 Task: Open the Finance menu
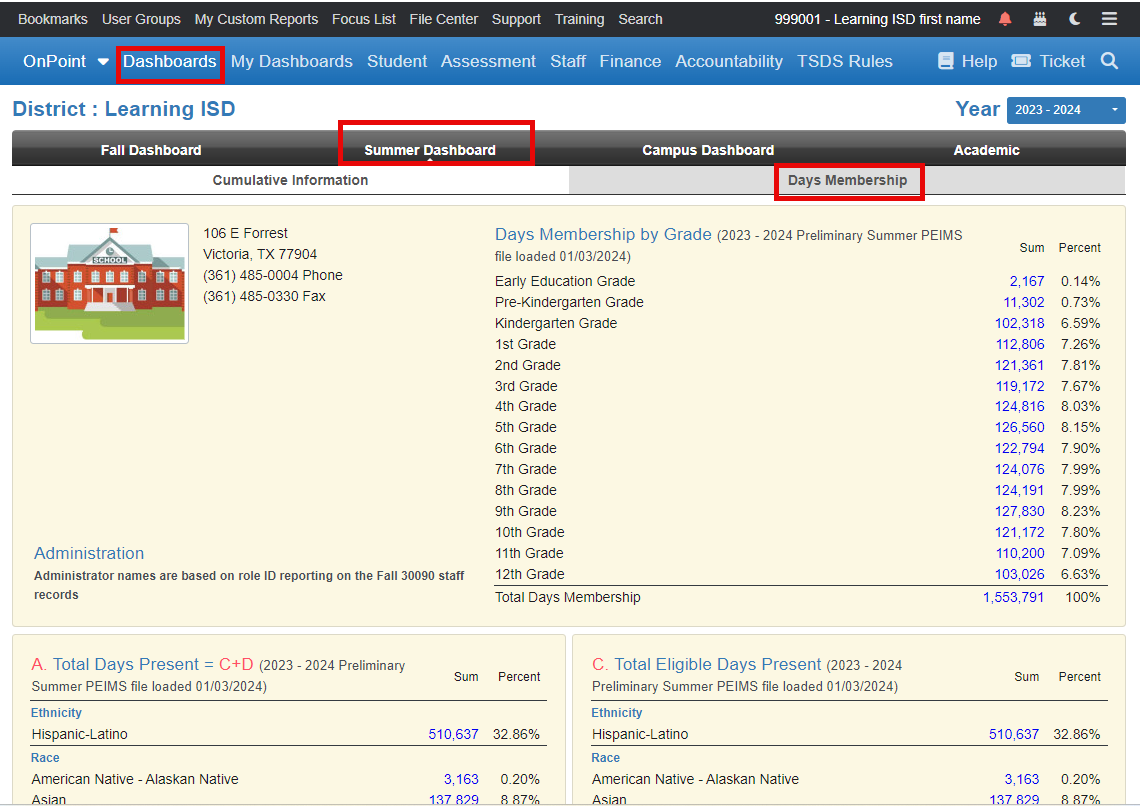click(630, 61)
